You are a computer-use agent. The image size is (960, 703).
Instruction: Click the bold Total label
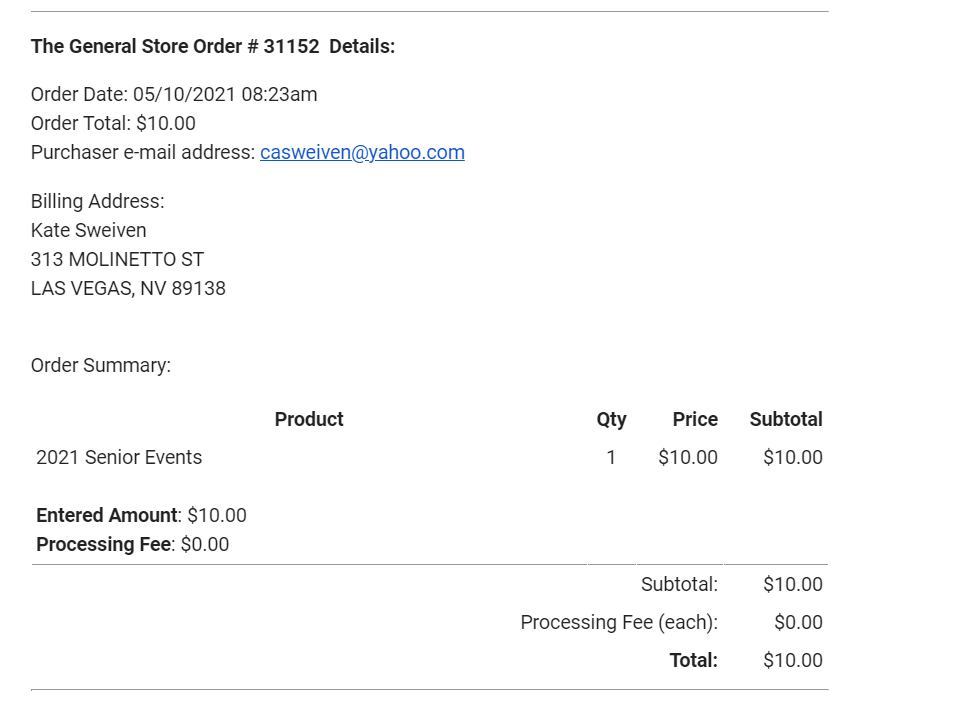point(694,661)
